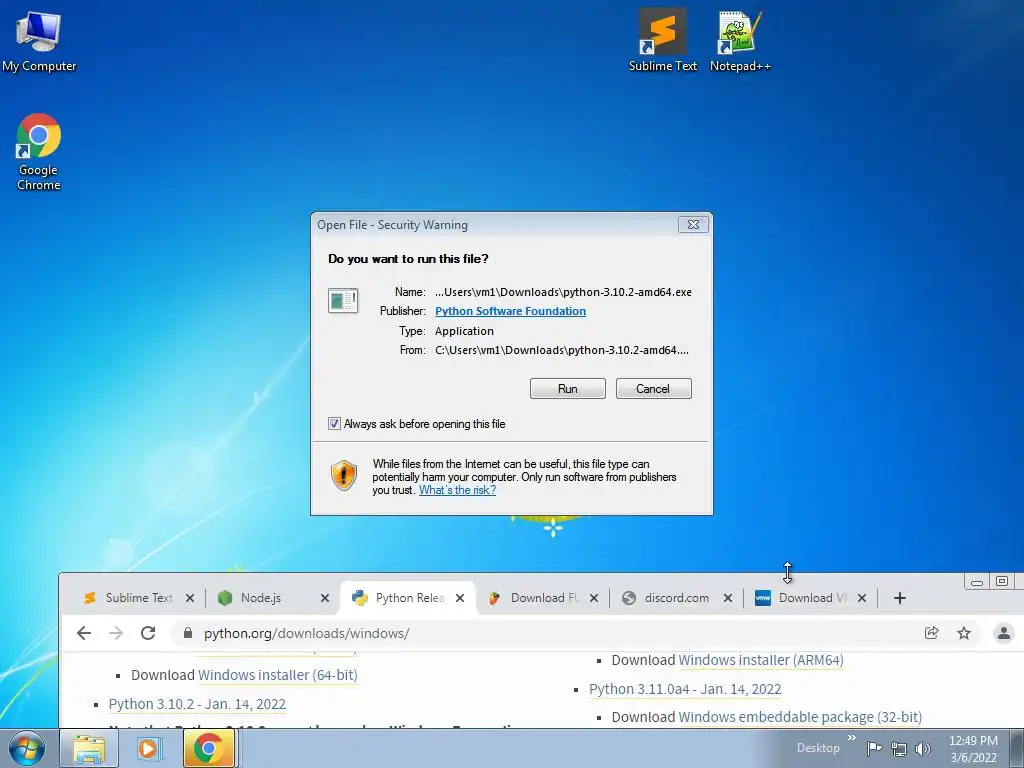Close the Sublime Text tab

click(x=189, y=598)
